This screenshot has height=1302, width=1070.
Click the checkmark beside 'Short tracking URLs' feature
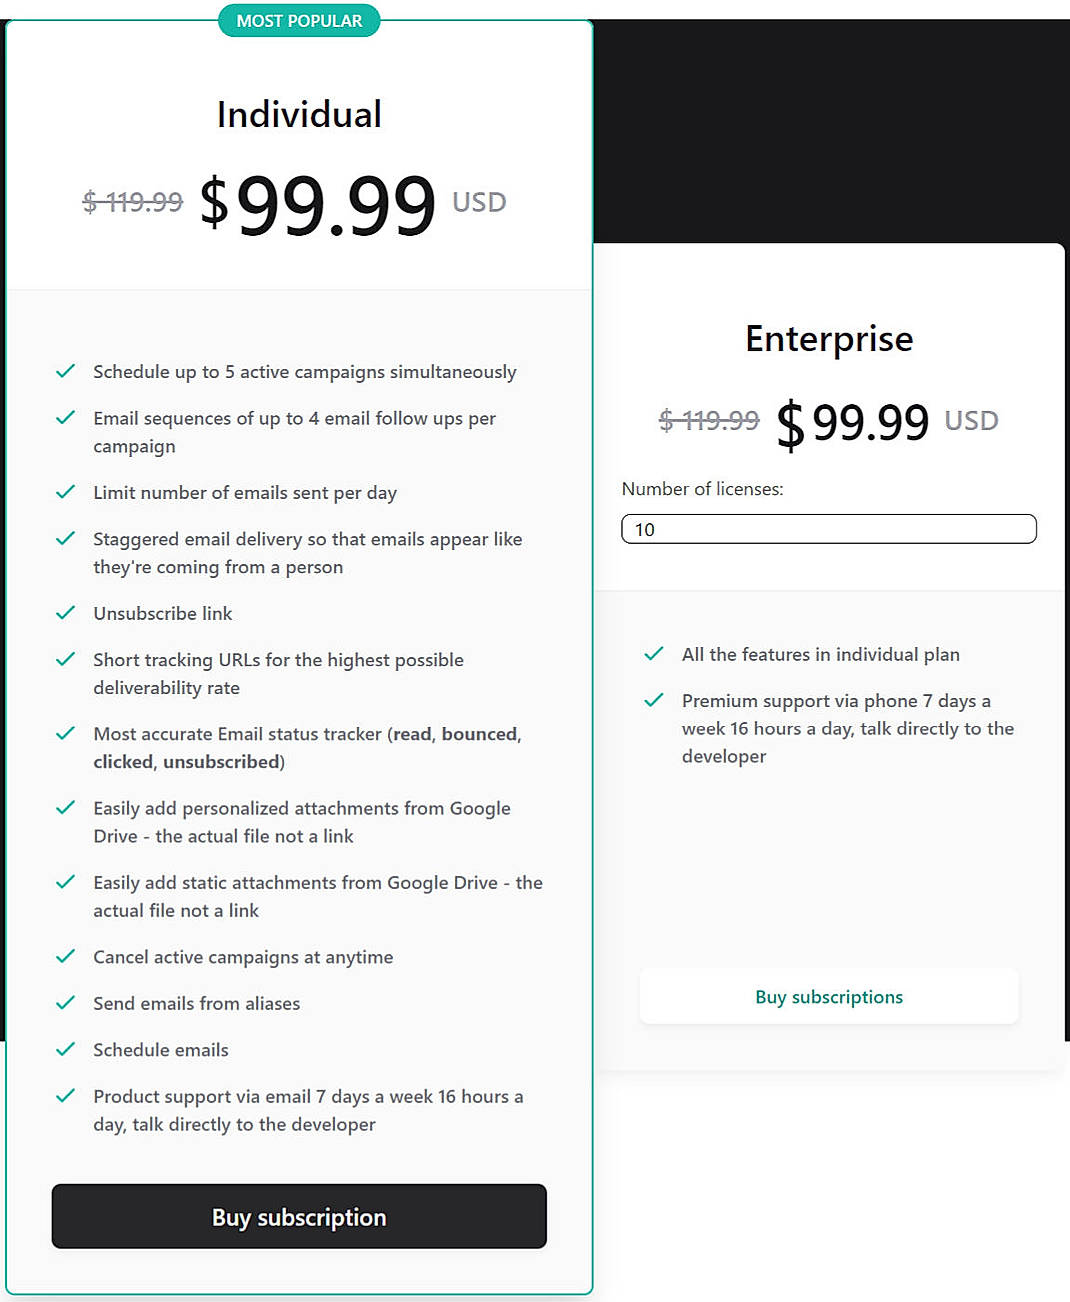(65, 659)
